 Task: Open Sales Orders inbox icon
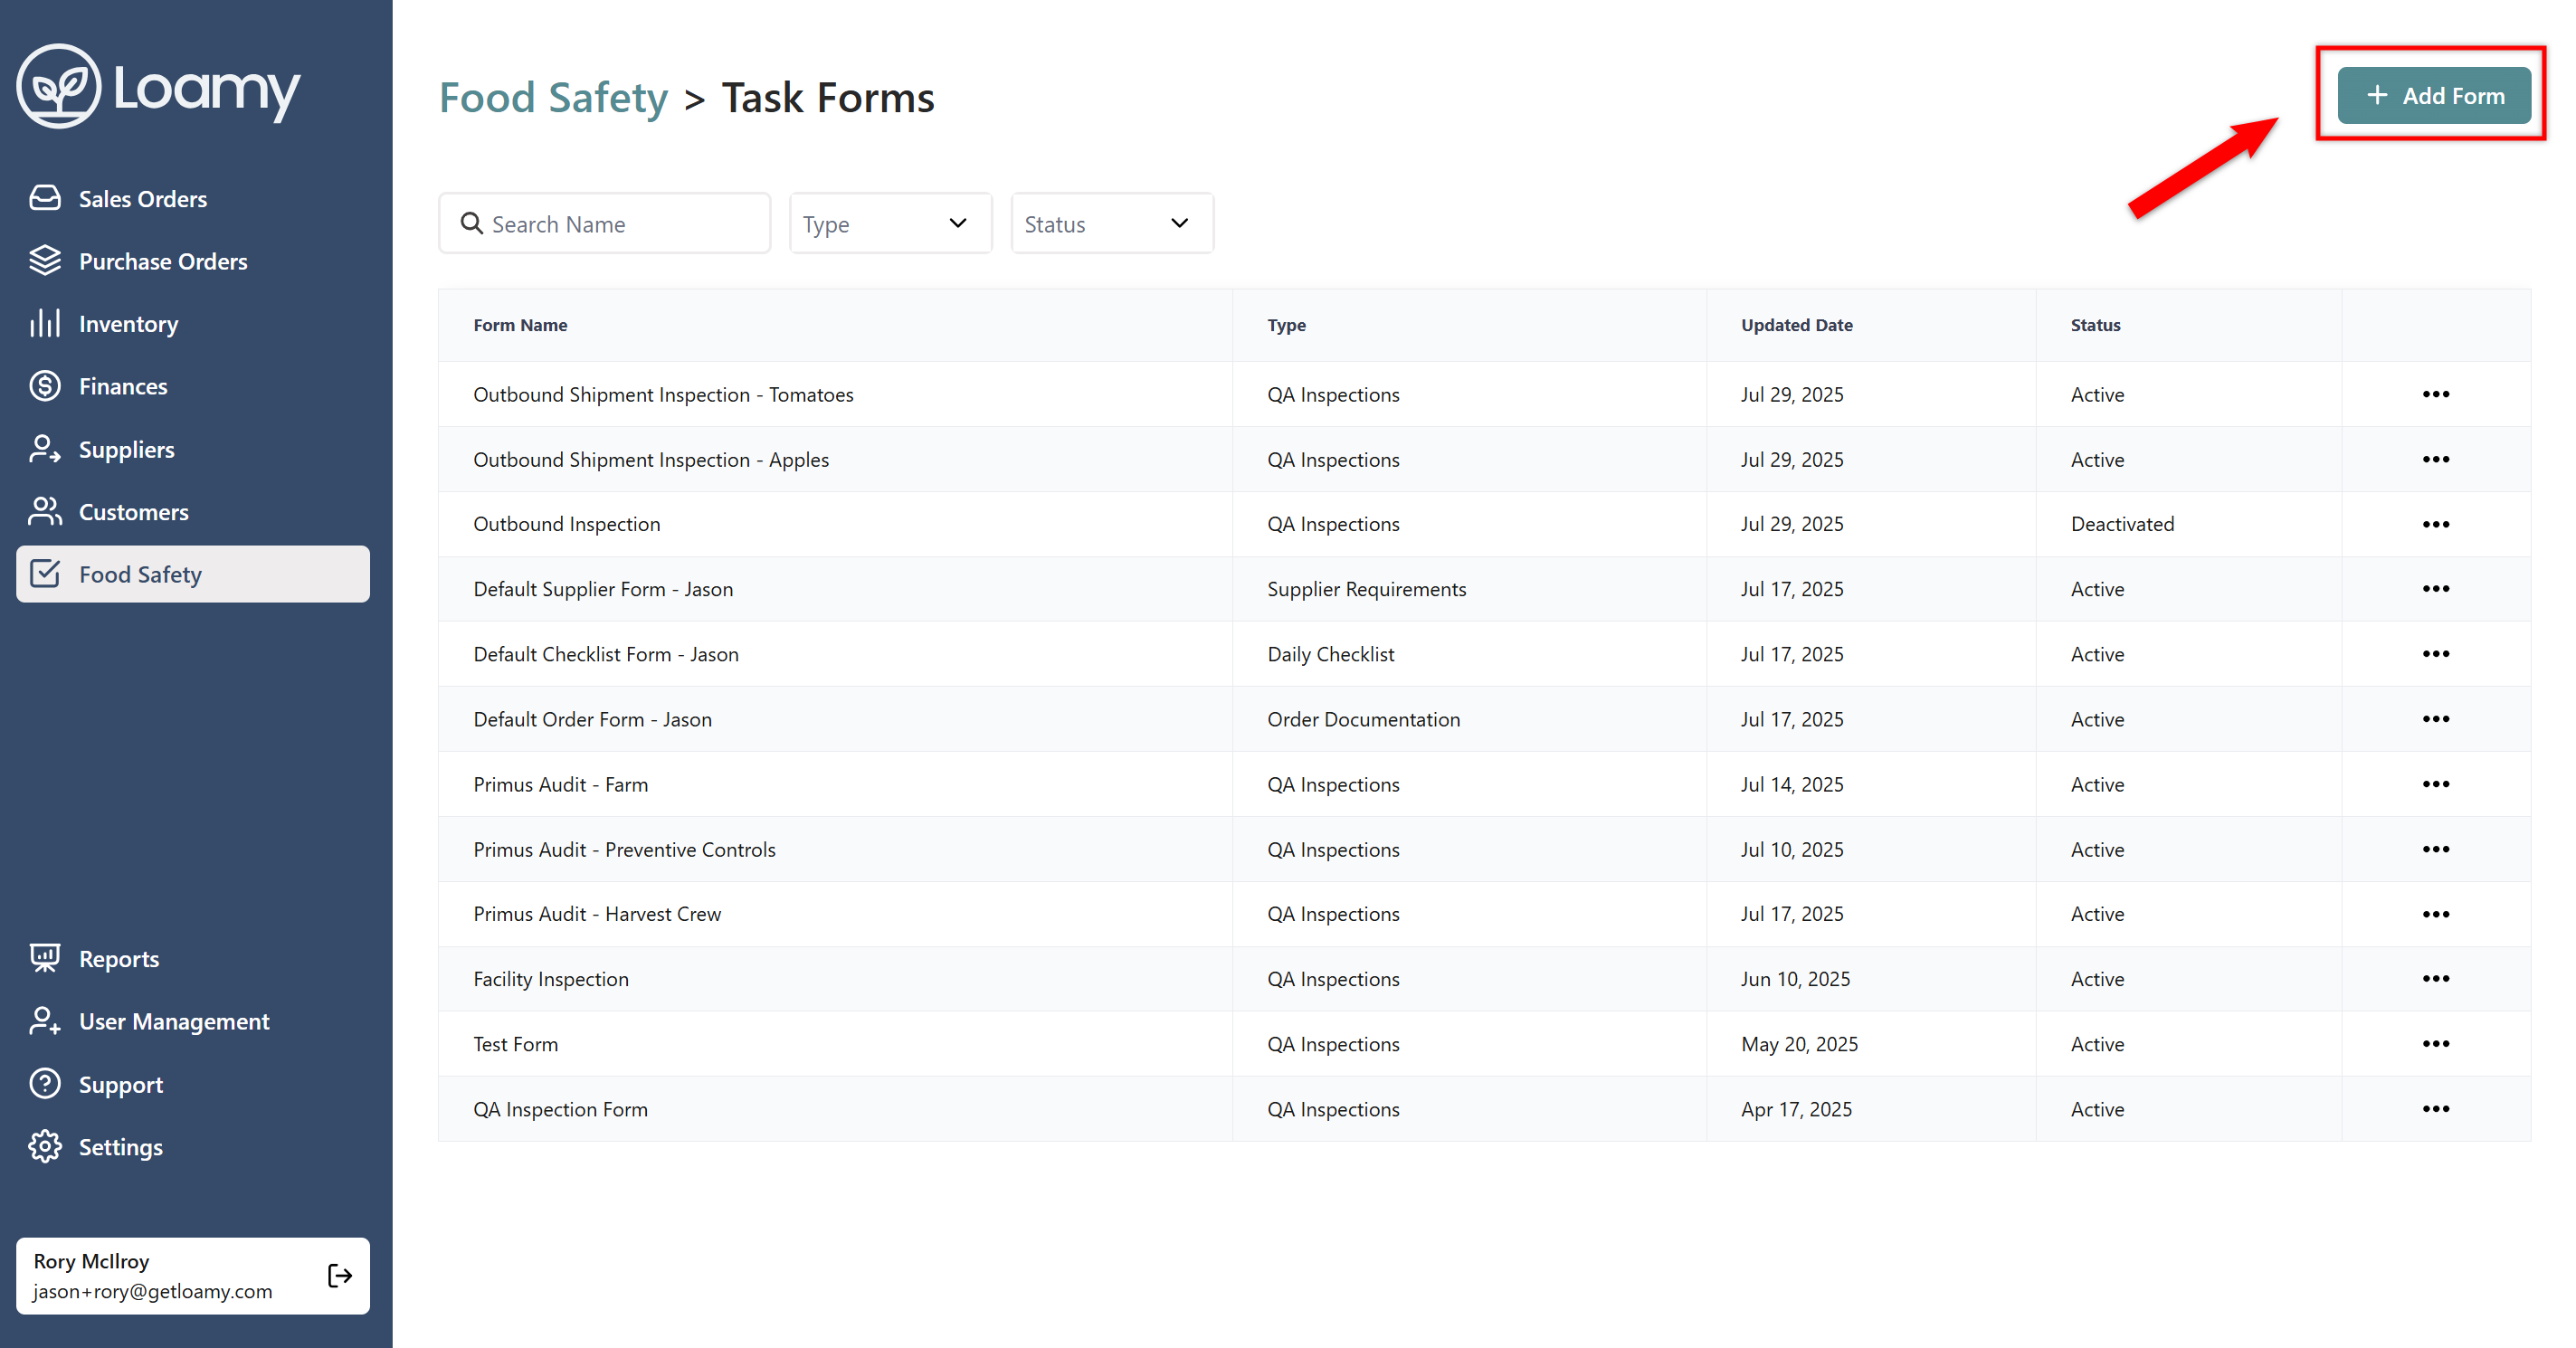click(x=45, y=198)
